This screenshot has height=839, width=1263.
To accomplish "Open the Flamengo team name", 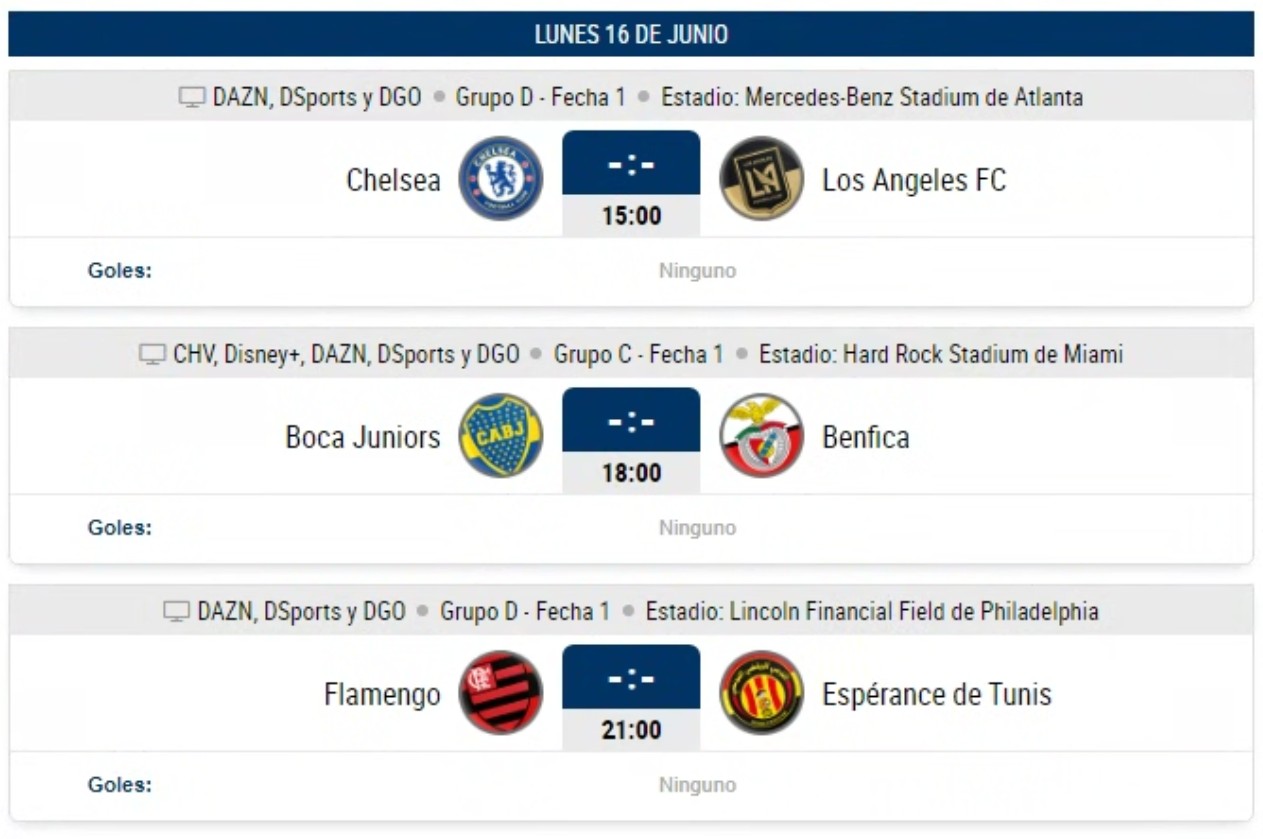I will coord(382,695).
